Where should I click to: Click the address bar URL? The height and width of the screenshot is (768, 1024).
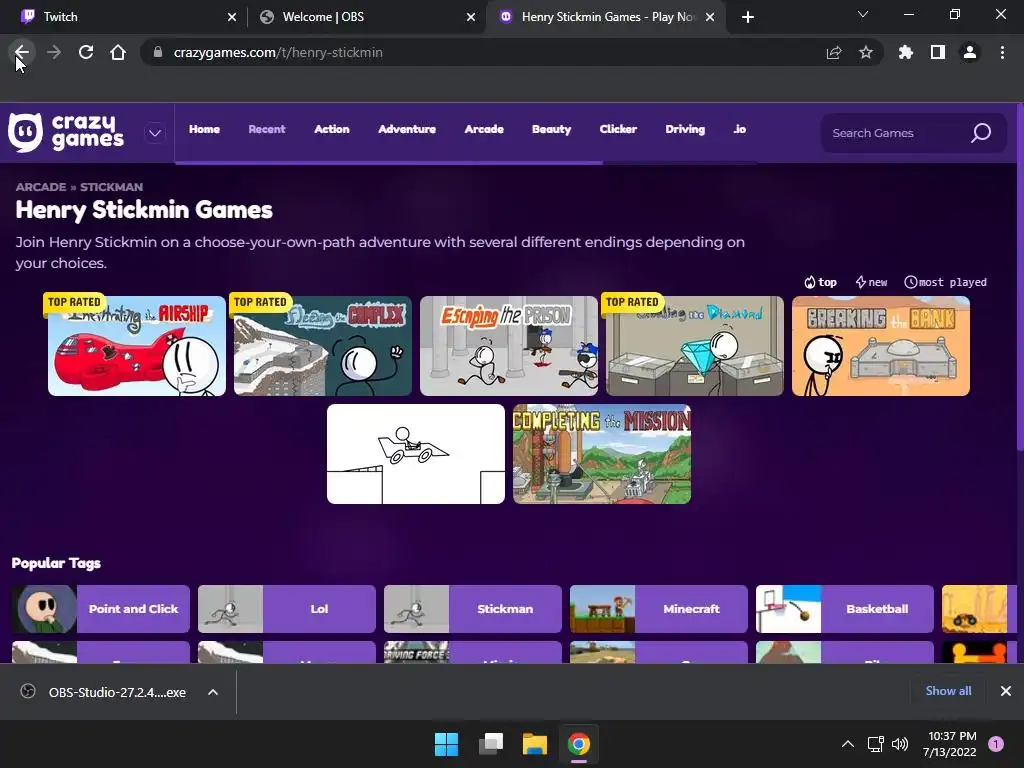pyautogui.click(x=278, y=52)
